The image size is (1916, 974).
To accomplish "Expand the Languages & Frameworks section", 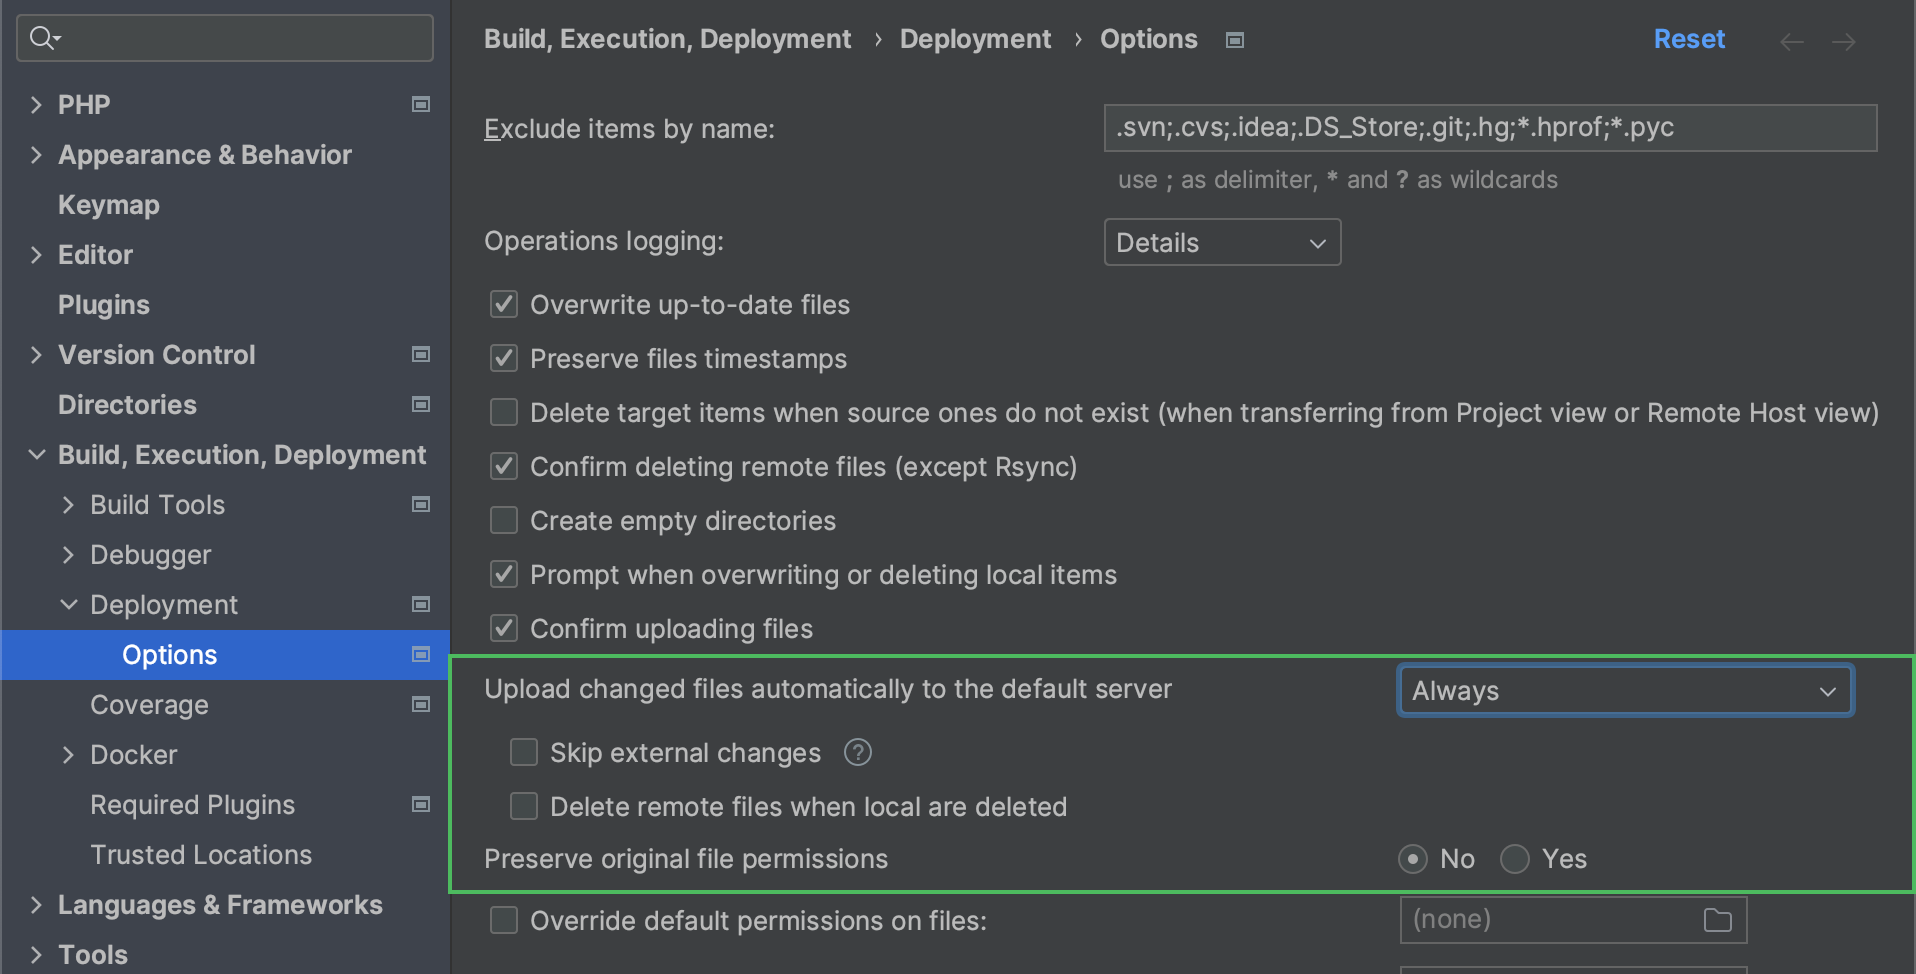I will tap(36, 905).
